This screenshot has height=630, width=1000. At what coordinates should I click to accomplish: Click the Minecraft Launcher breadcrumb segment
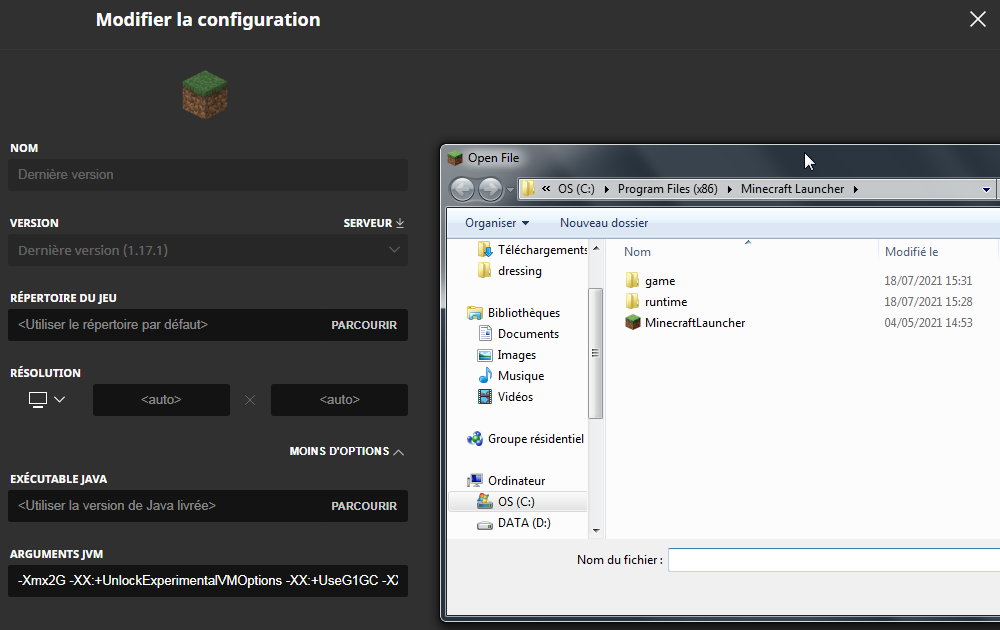click(x=792, y=189)
